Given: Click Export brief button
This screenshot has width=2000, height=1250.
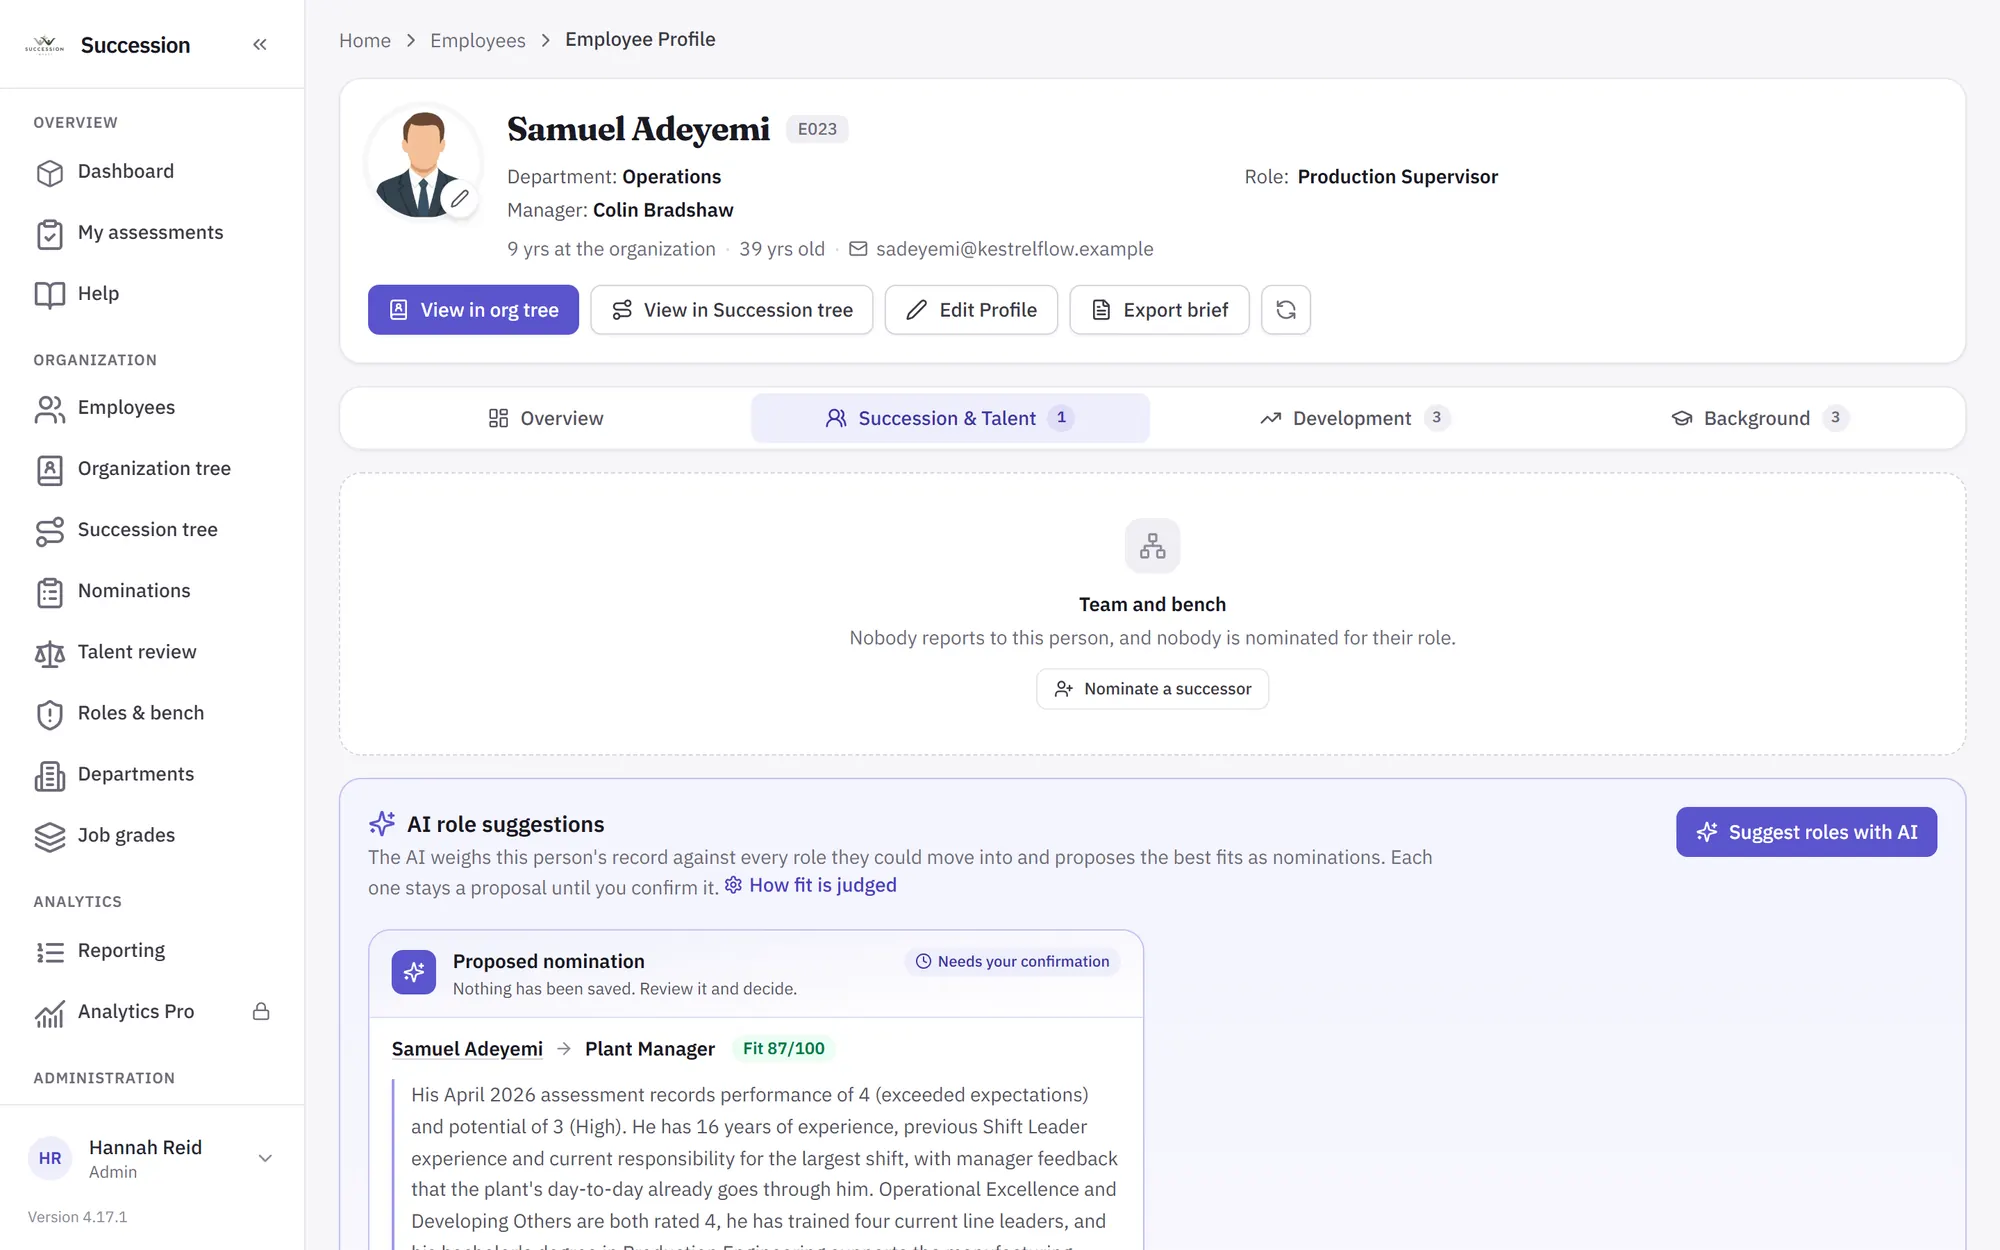Looking at the screenshot, I should 1159,310.
